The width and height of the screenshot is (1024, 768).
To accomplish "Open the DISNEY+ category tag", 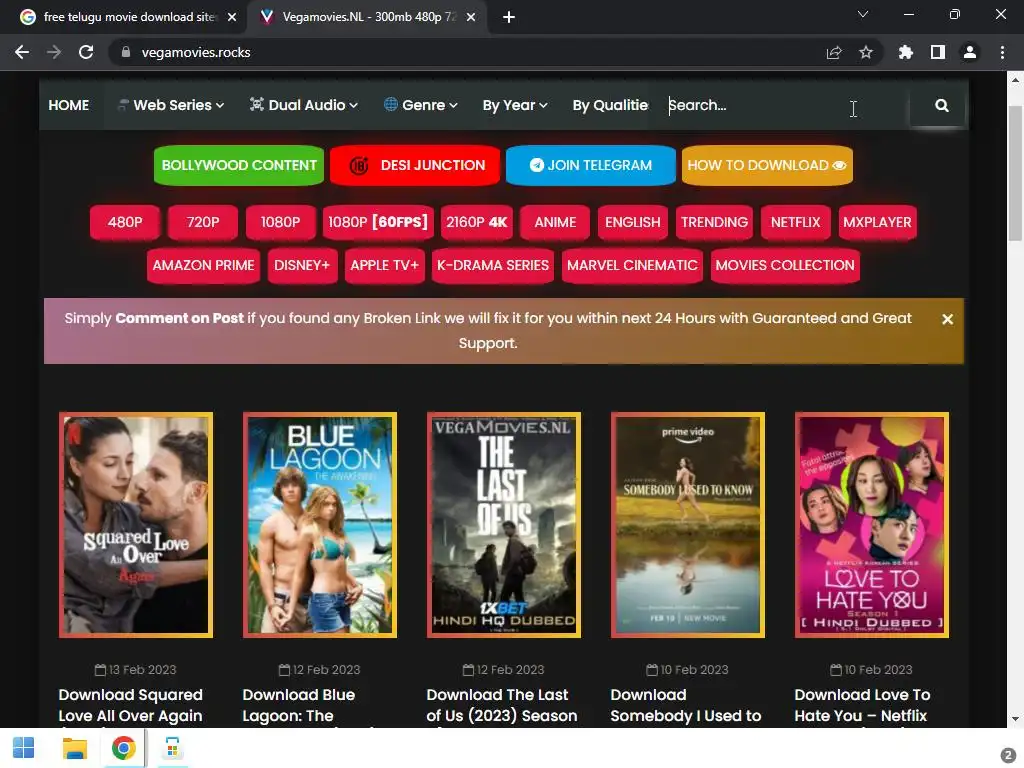I will 302,265.
